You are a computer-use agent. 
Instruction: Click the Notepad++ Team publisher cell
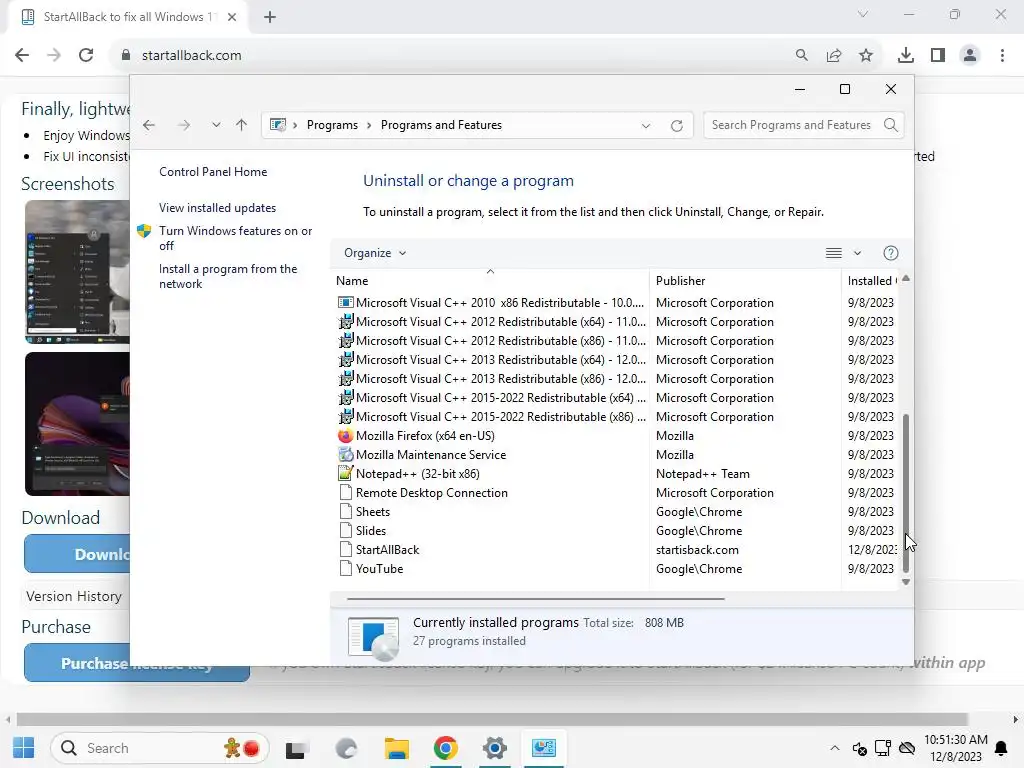pos(703,473)
